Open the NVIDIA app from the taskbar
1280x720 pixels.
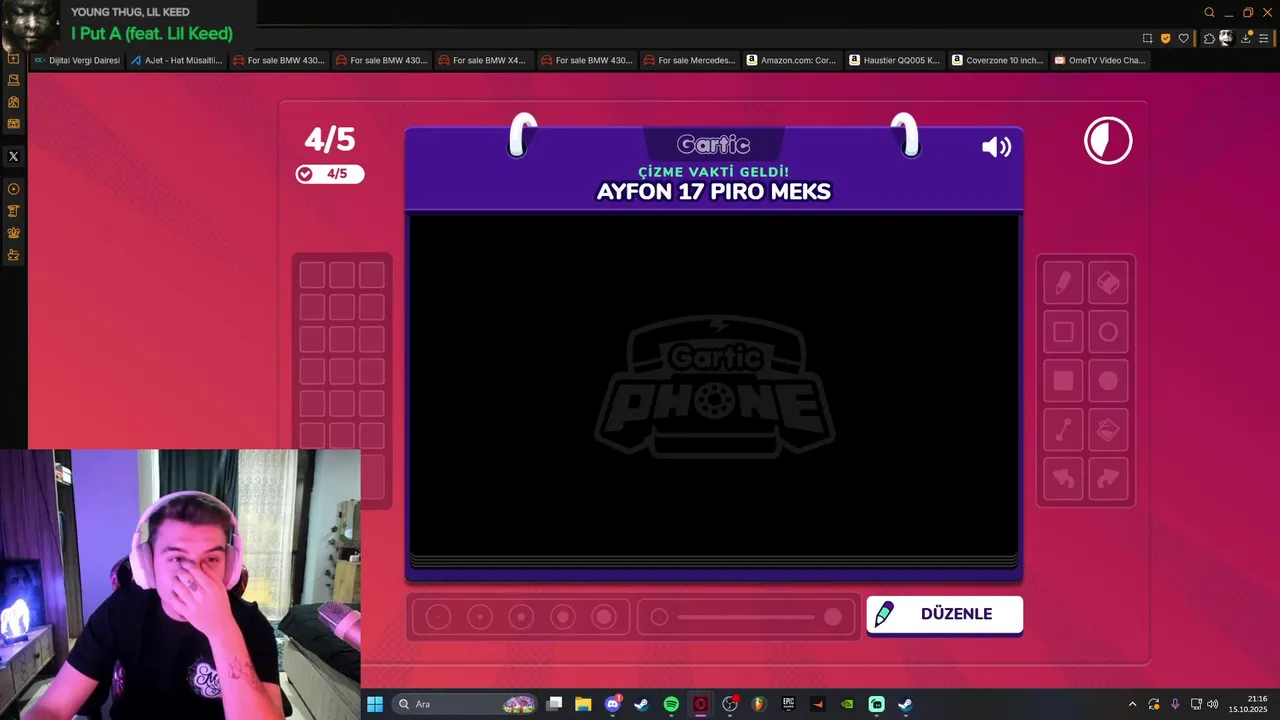click(847, 704)
